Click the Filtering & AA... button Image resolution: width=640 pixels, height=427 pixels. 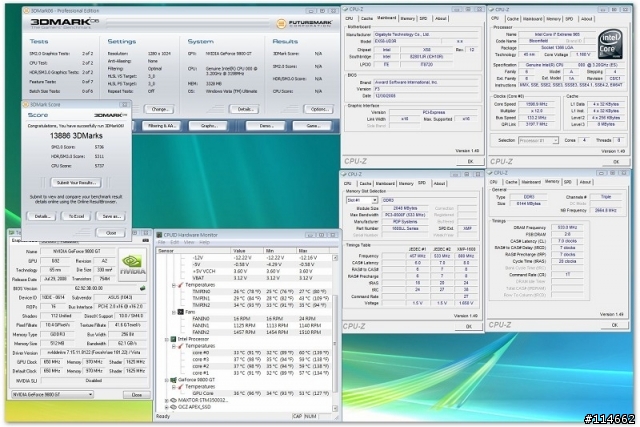[162, 126]
